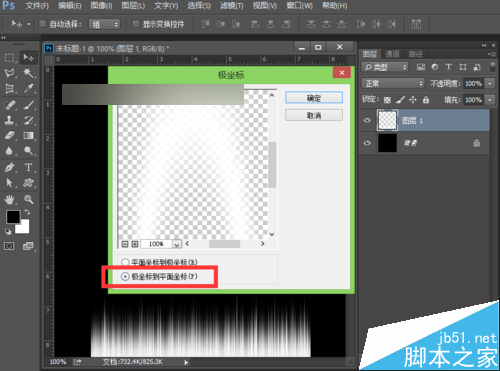Open the 不透明度 slider dropdown

pyautogui.click(x=490, y=83)
